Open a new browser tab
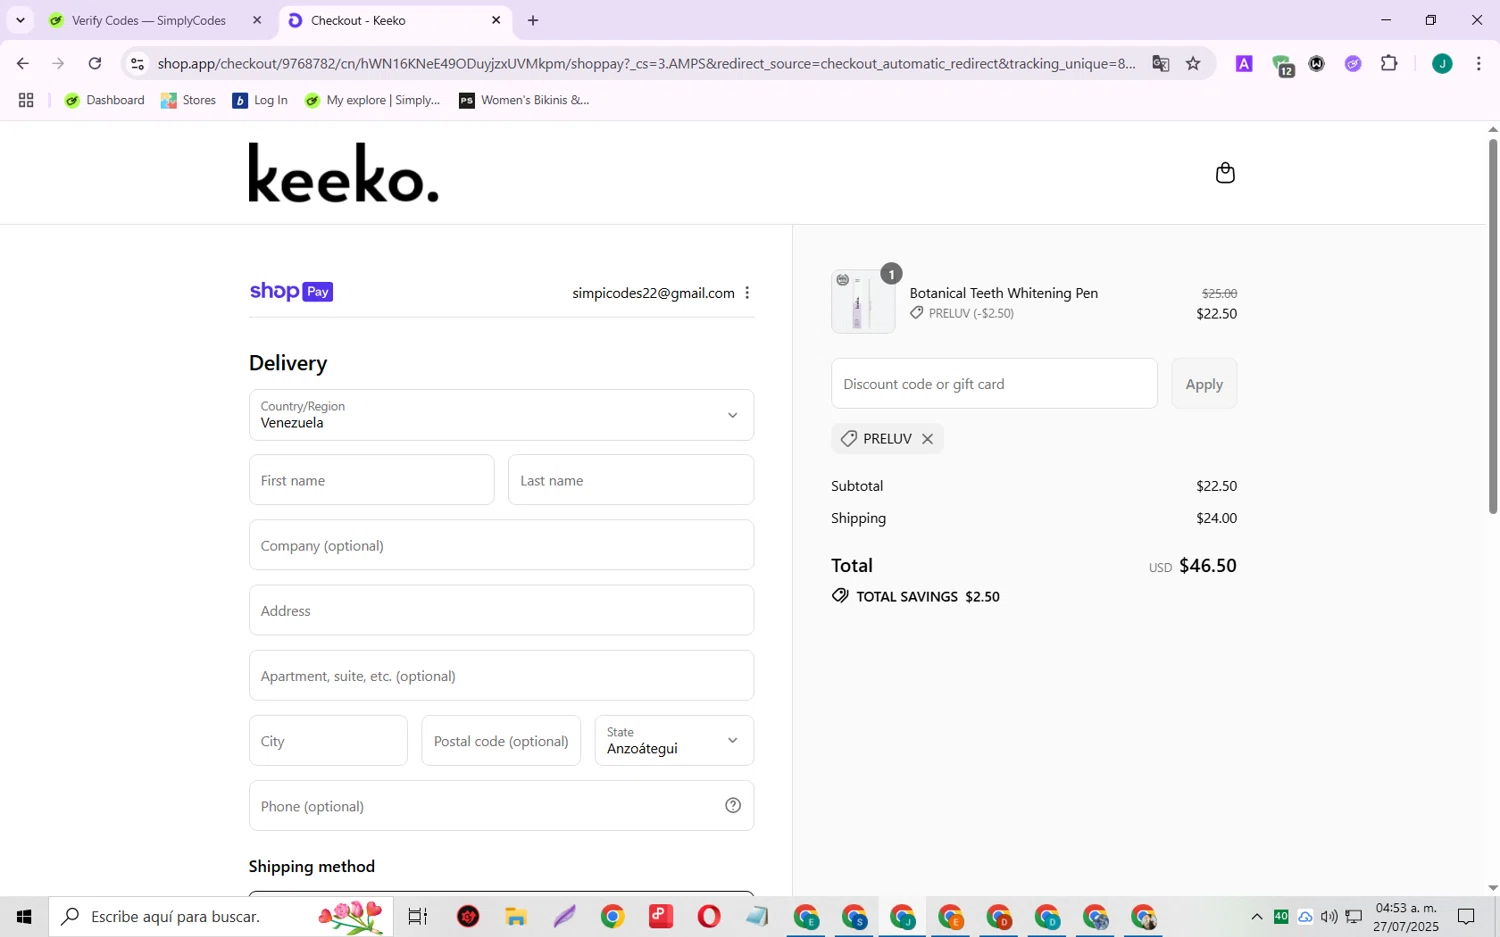 (533, 20)
